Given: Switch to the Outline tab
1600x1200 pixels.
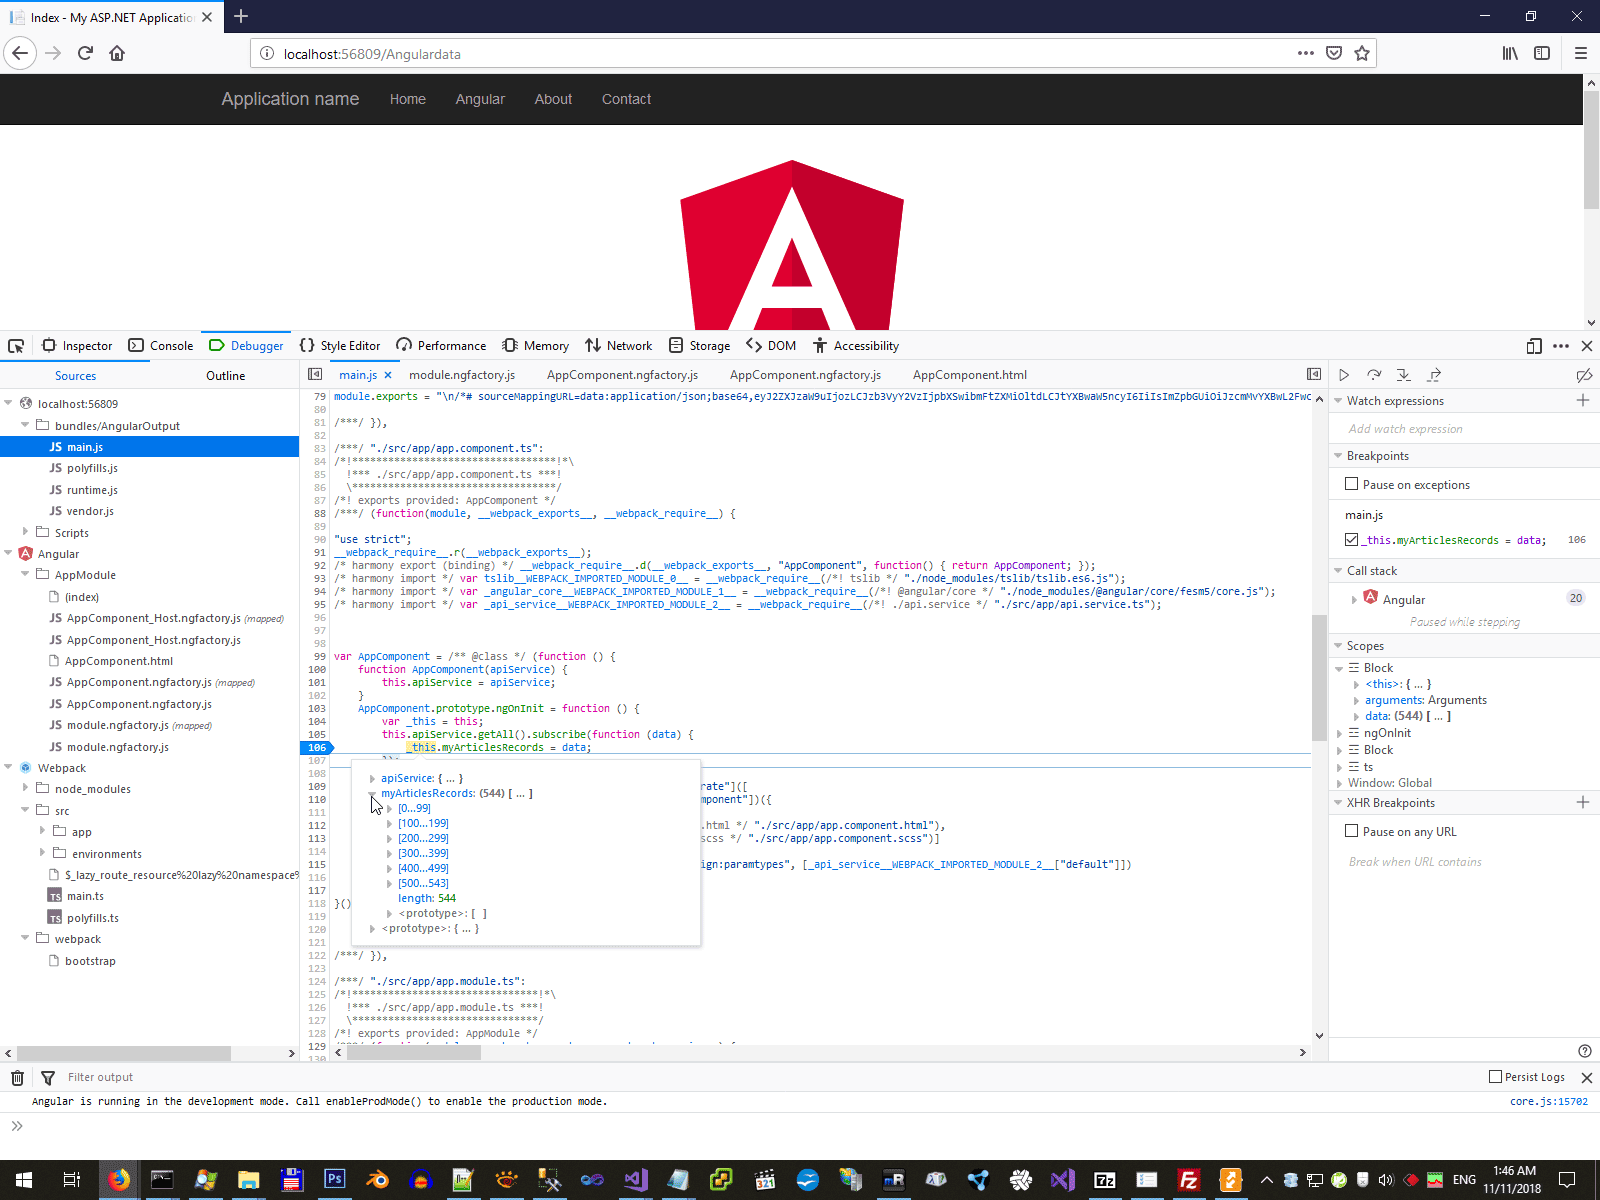Looking at the screenshot, I should click(x=225, y=376).
